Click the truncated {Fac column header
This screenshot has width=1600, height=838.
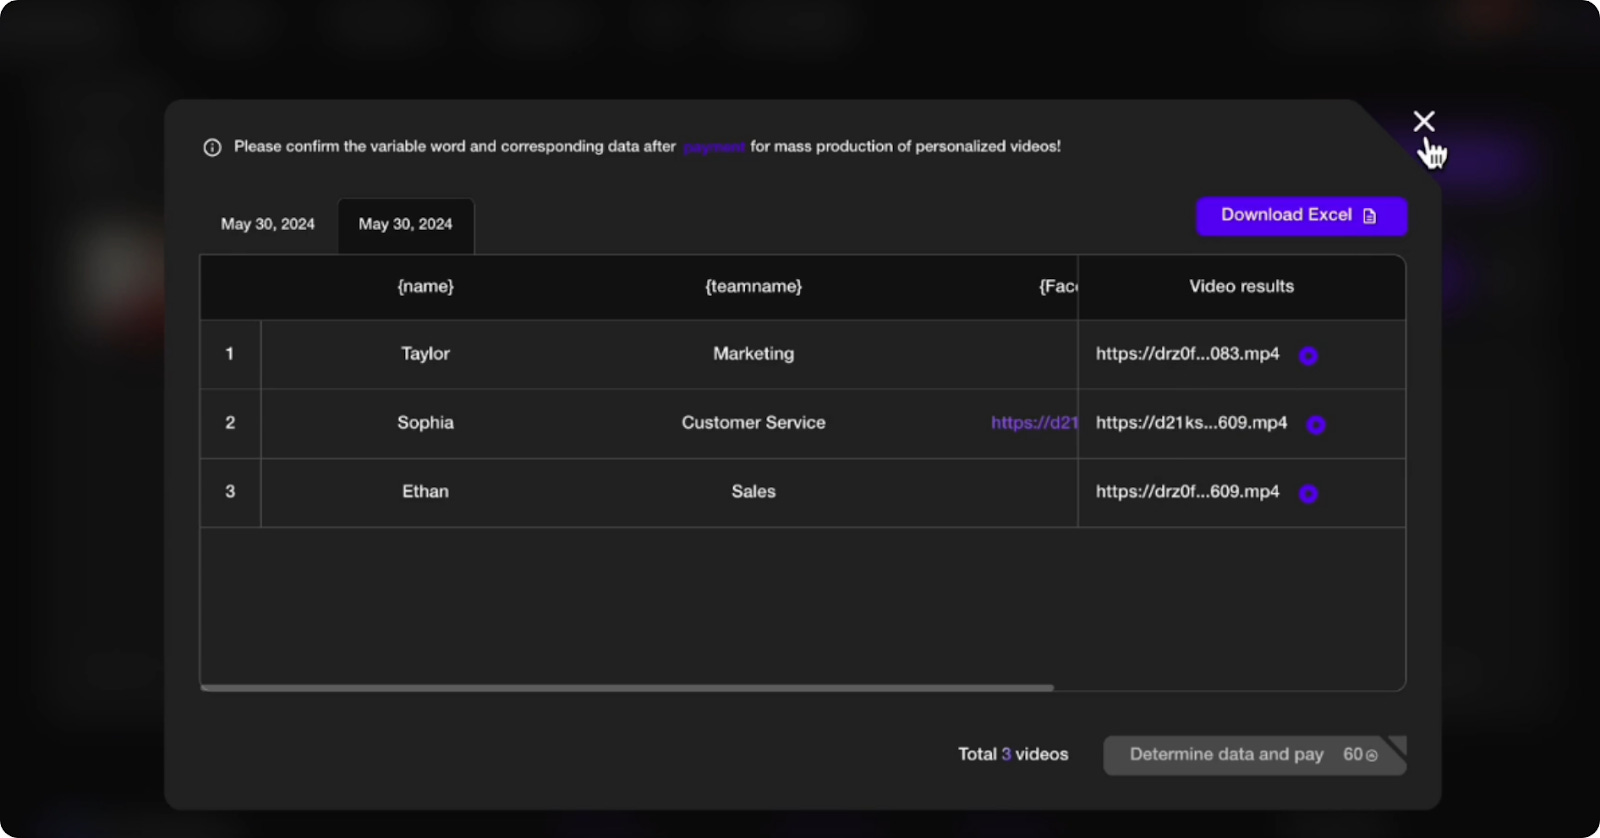coord(1058,287)
